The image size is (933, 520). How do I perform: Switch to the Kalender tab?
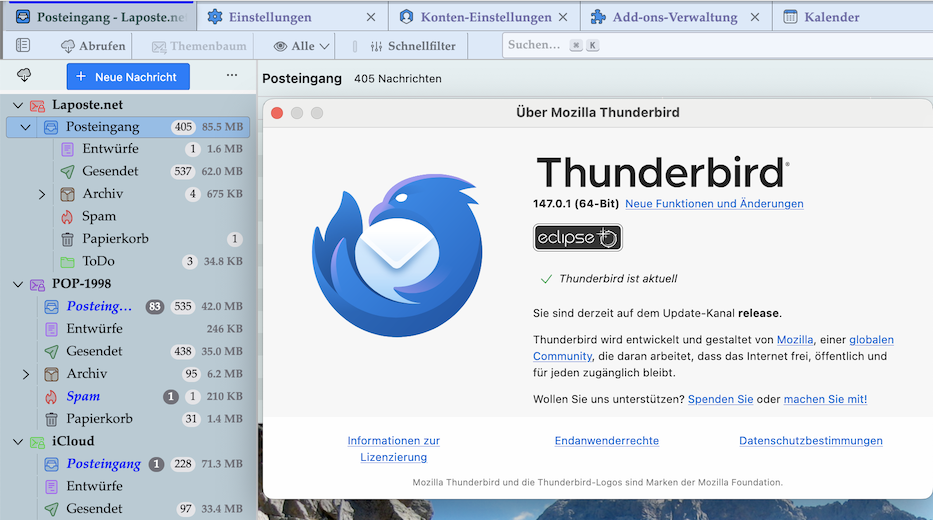(831, 17)
